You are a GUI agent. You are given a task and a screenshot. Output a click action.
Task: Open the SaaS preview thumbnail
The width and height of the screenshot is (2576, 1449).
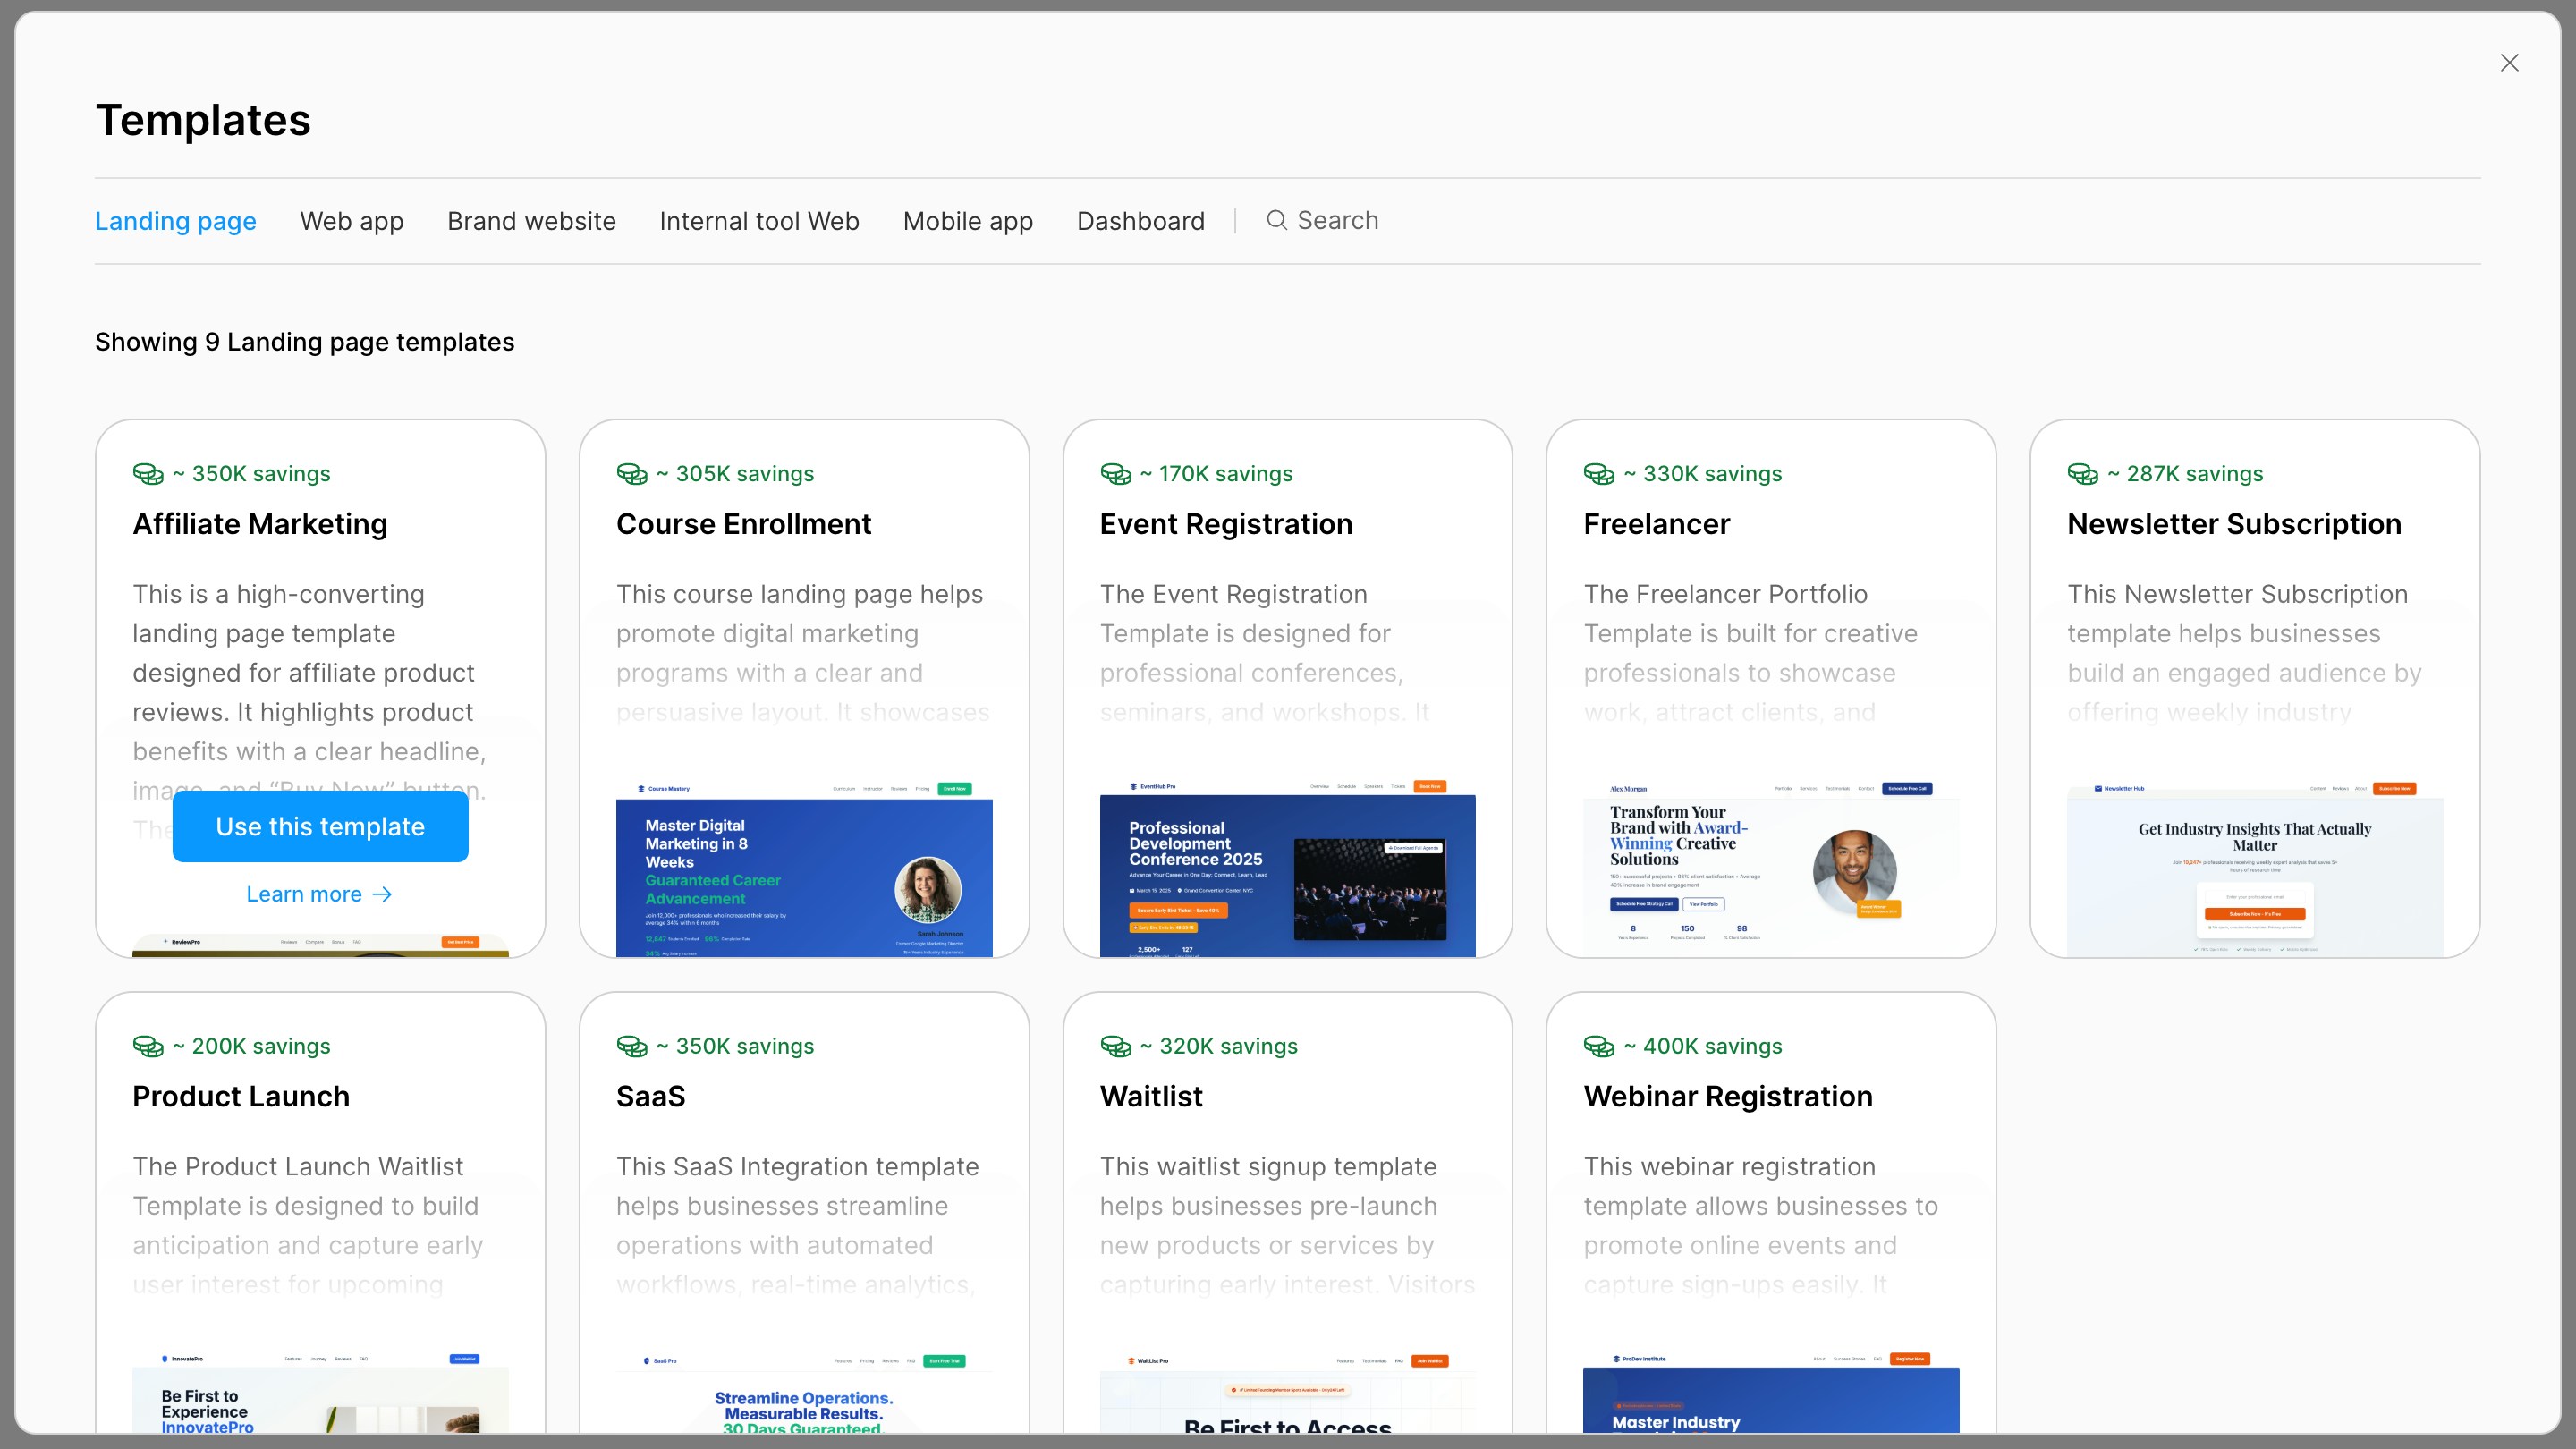pos(804,1392)
